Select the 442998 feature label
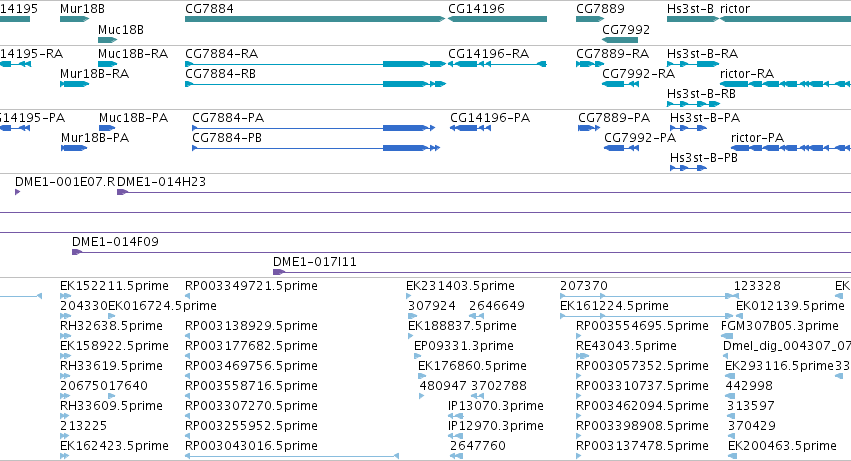 pyautogui.click(x=749, y=386)
